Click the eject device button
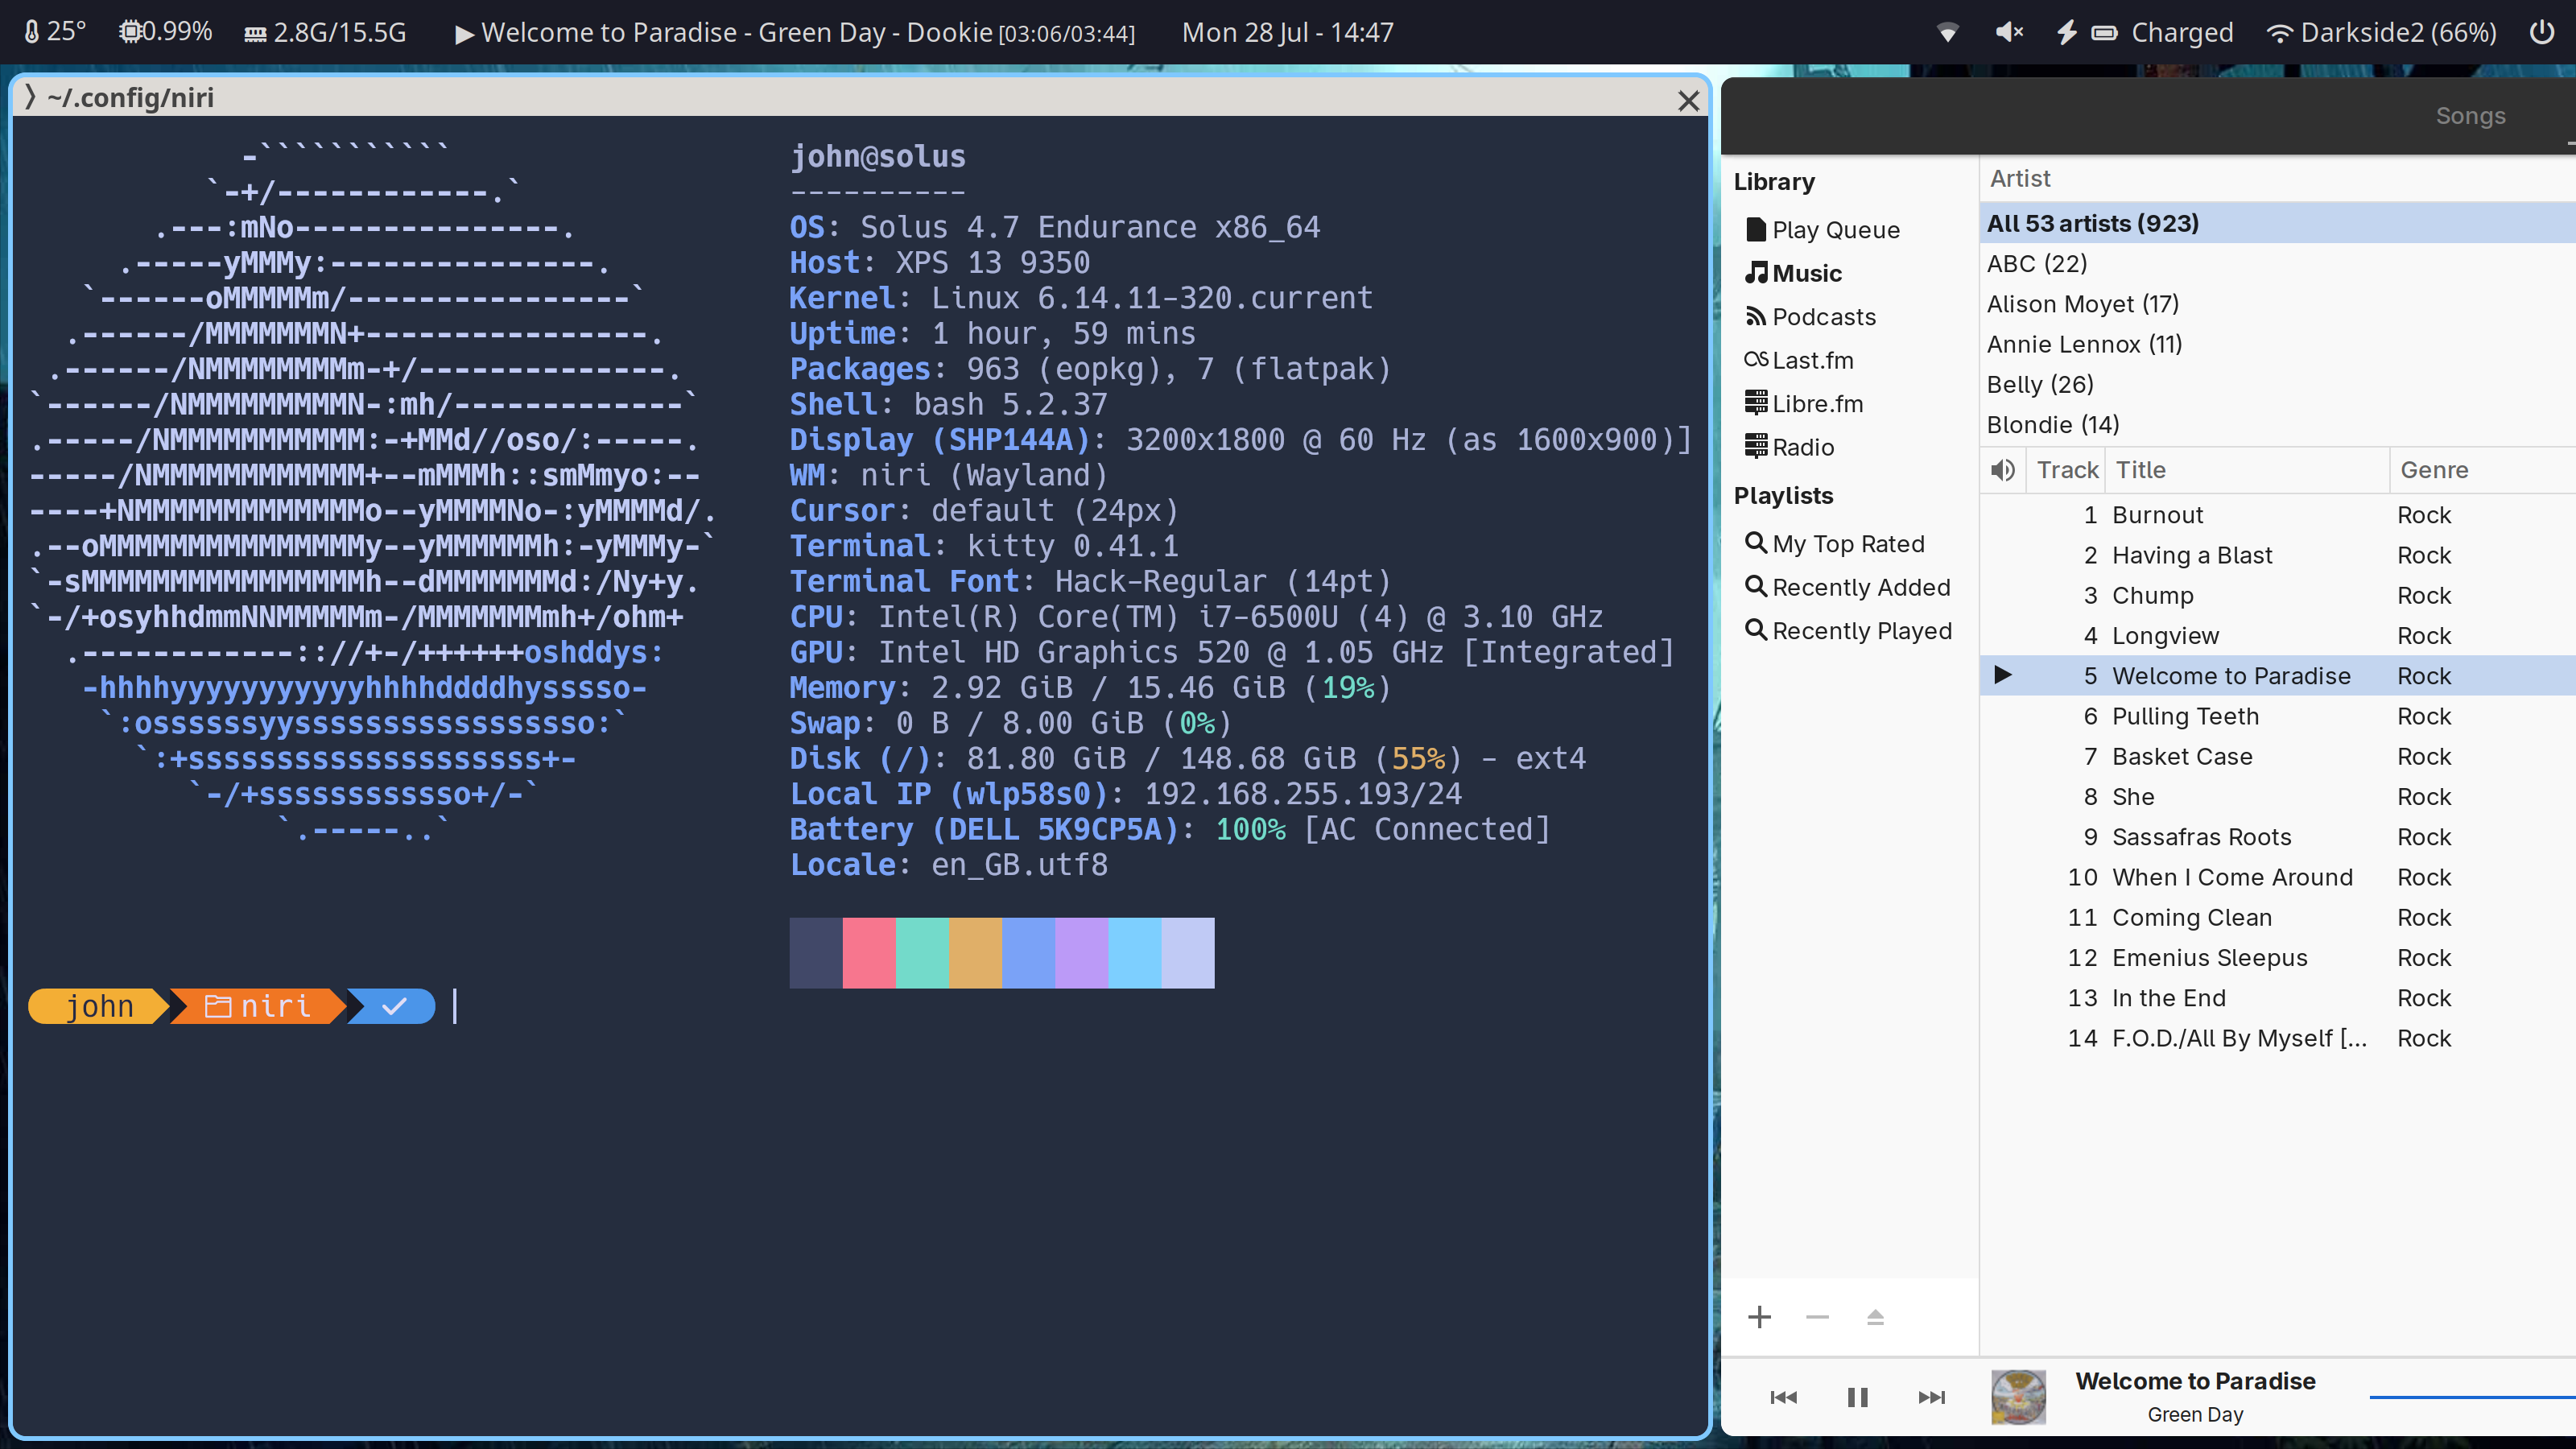2576x1449 pixels. [1875, 1317]
